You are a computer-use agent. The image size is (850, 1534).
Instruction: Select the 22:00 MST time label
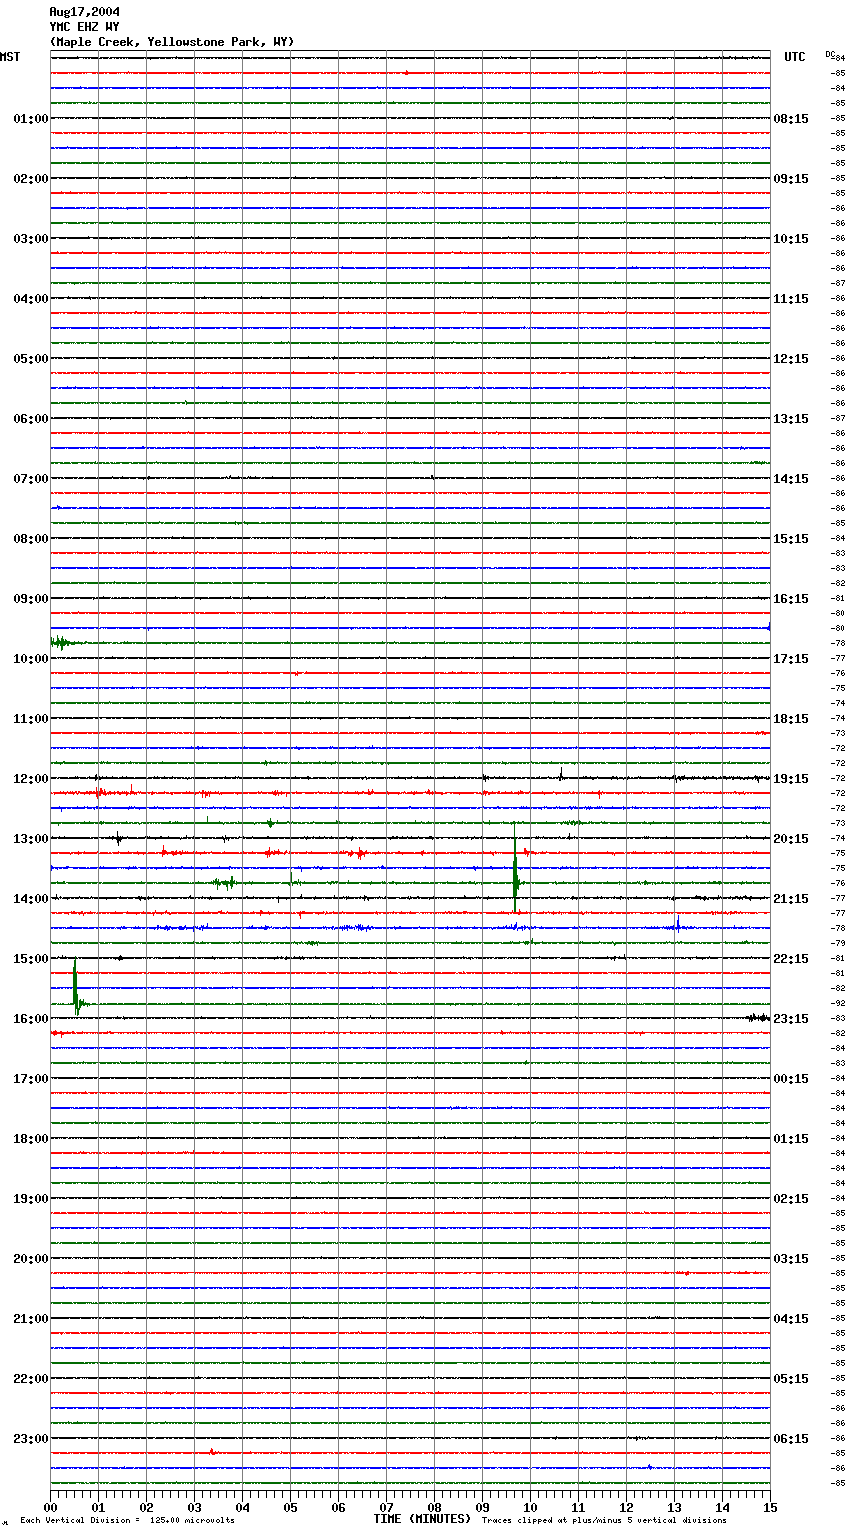pos(31,1379)
